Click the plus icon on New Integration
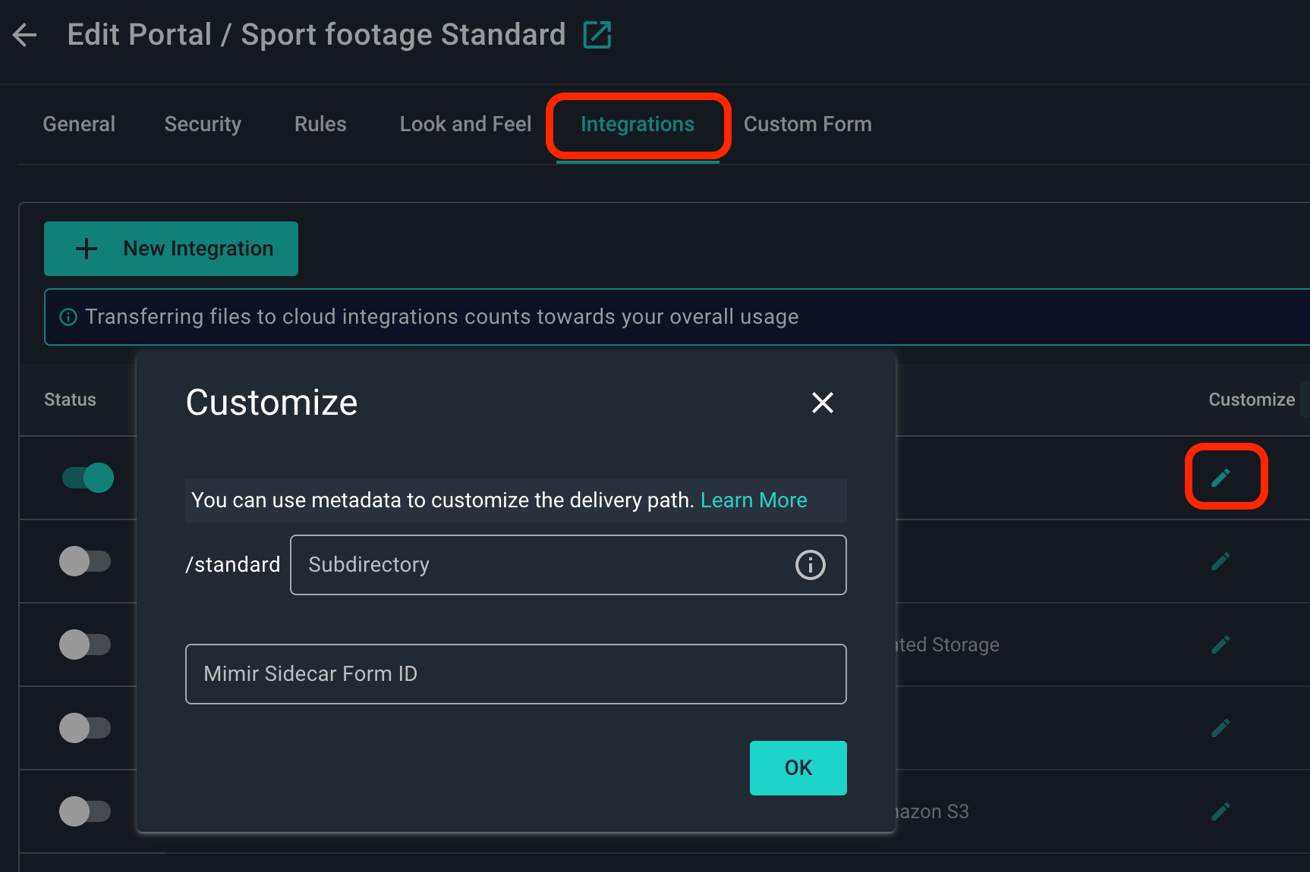 coord(87,248)
